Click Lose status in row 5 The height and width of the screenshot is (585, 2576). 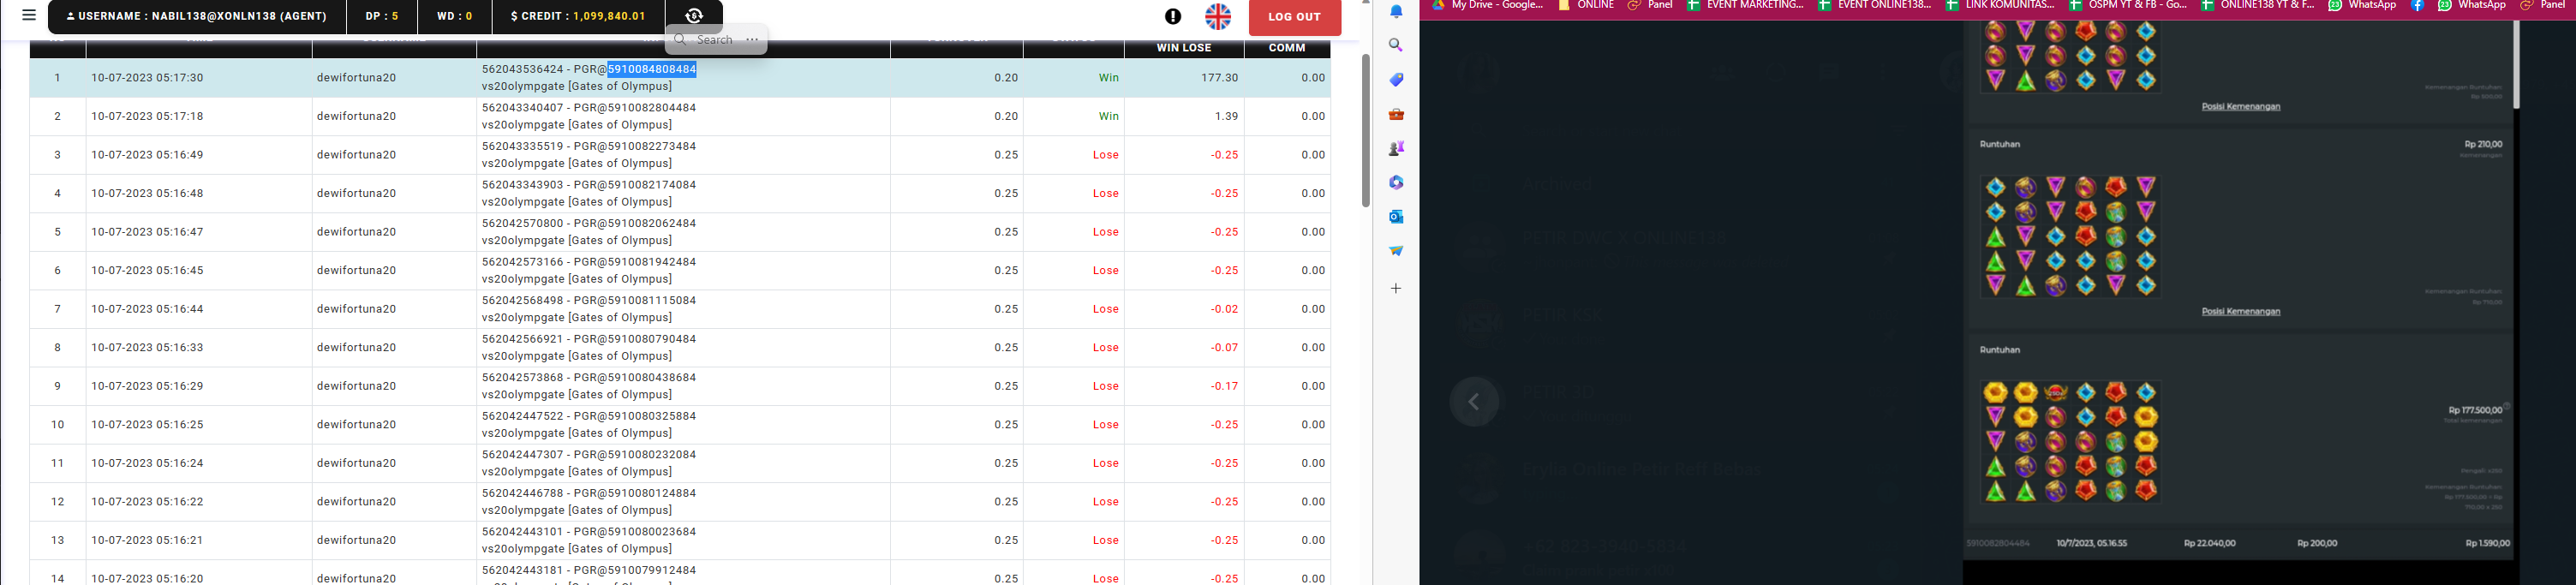[x=1106, y=232]
